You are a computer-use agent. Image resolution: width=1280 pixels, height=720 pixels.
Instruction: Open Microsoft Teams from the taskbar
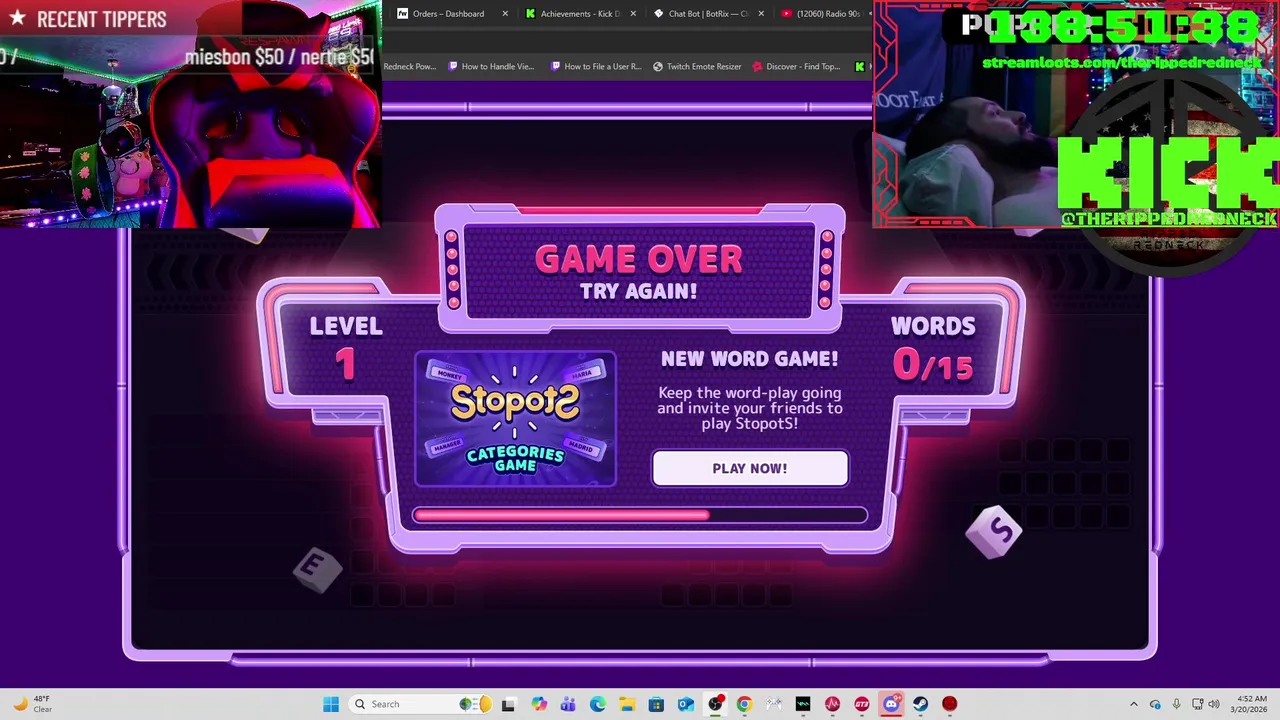[x=568, y=704]
